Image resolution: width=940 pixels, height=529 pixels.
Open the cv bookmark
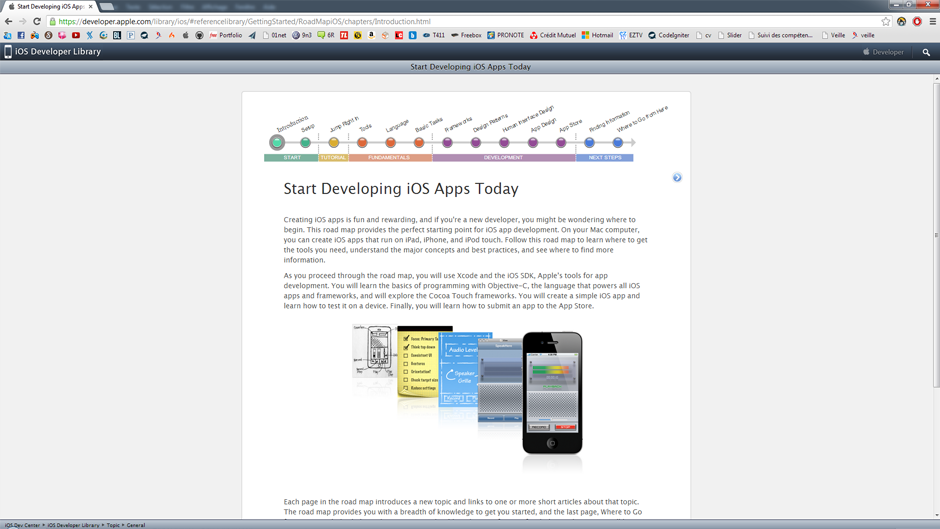[x=704, y=35]
